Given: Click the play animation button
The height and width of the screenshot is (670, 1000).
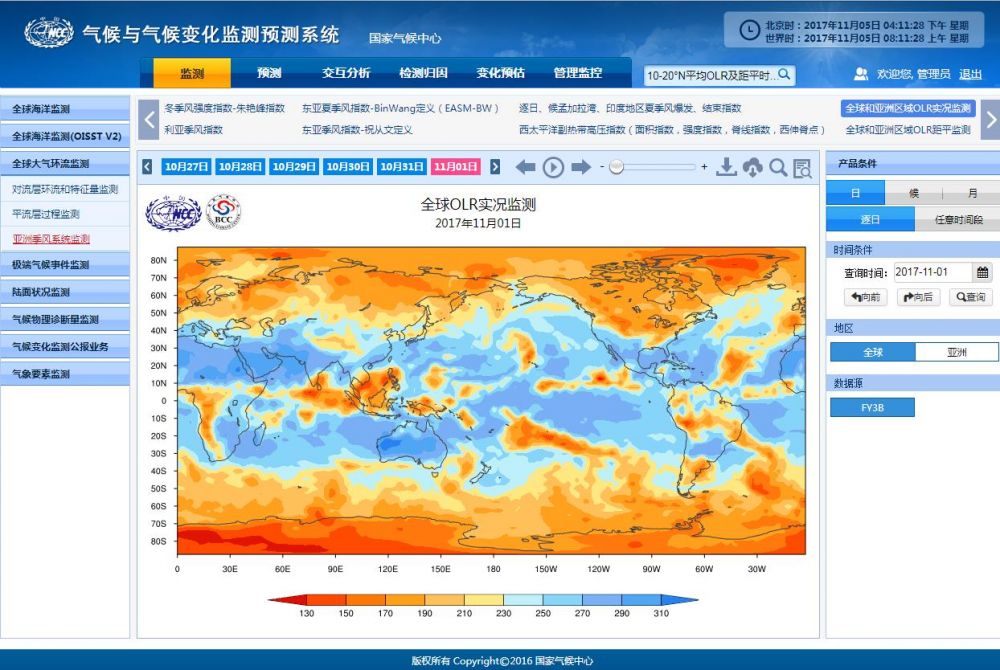Looking at the screenshot, I should tap(553, 168).
